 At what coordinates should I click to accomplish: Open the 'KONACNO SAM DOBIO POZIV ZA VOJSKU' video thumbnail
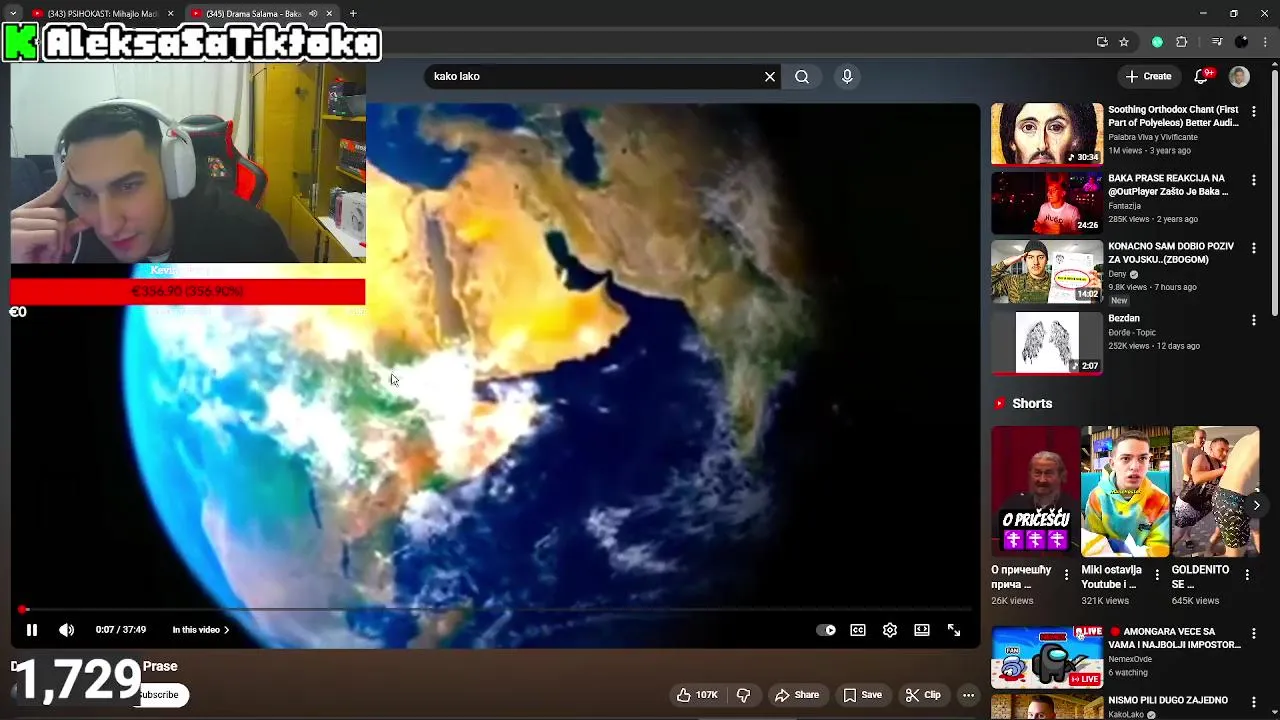click(x=1046, y=271)
